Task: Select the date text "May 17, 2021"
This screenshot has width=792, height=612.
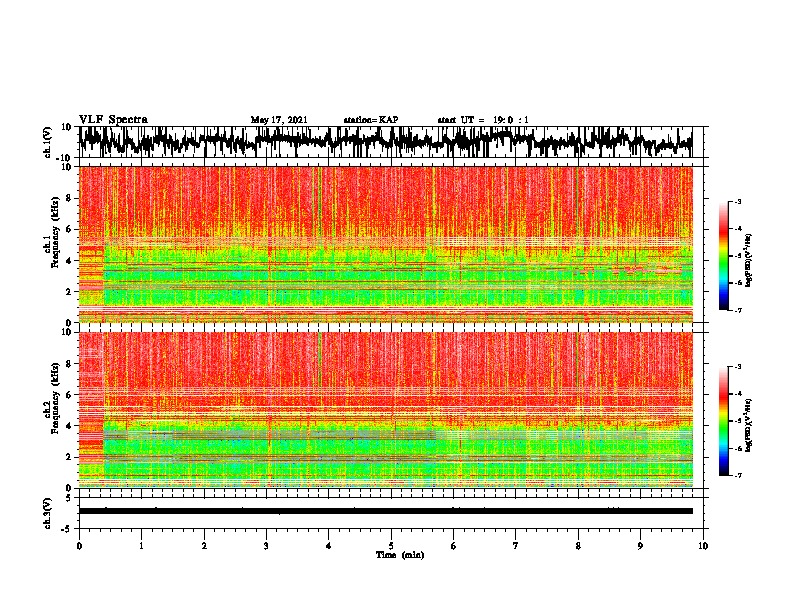Action: (279, 120)
